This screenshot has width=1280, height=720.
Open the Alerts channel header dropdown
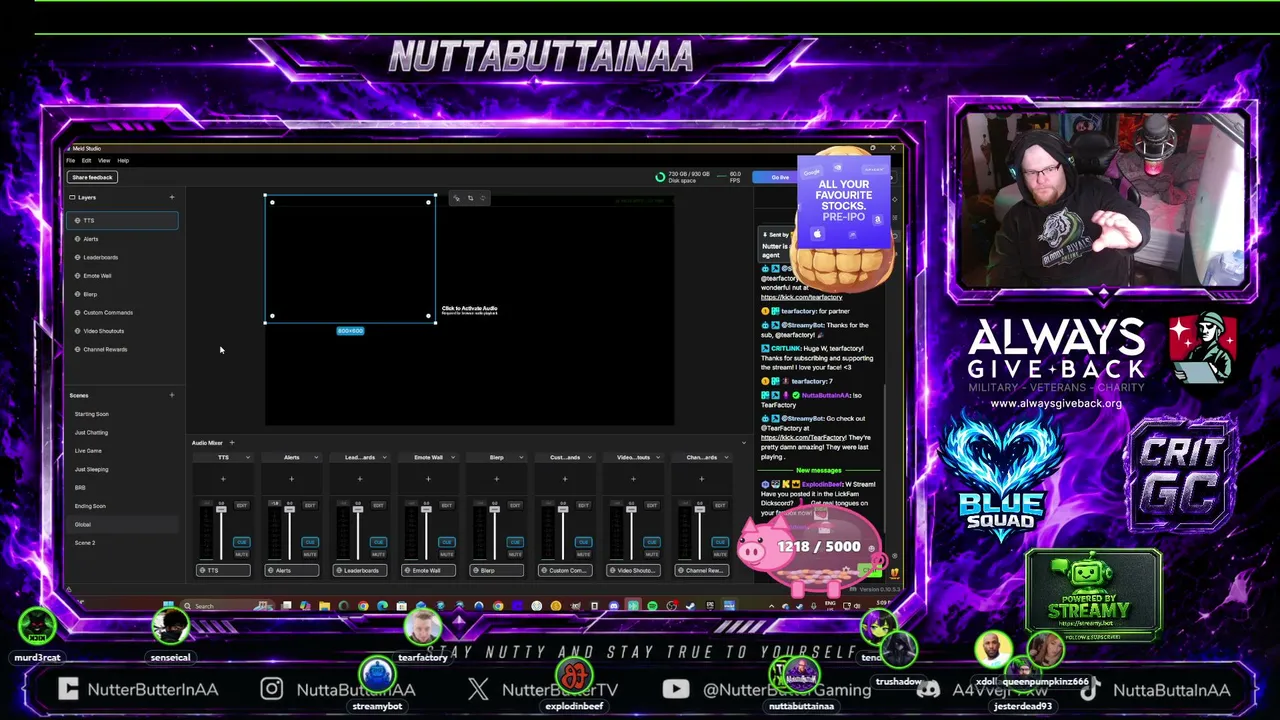[316, 458]
